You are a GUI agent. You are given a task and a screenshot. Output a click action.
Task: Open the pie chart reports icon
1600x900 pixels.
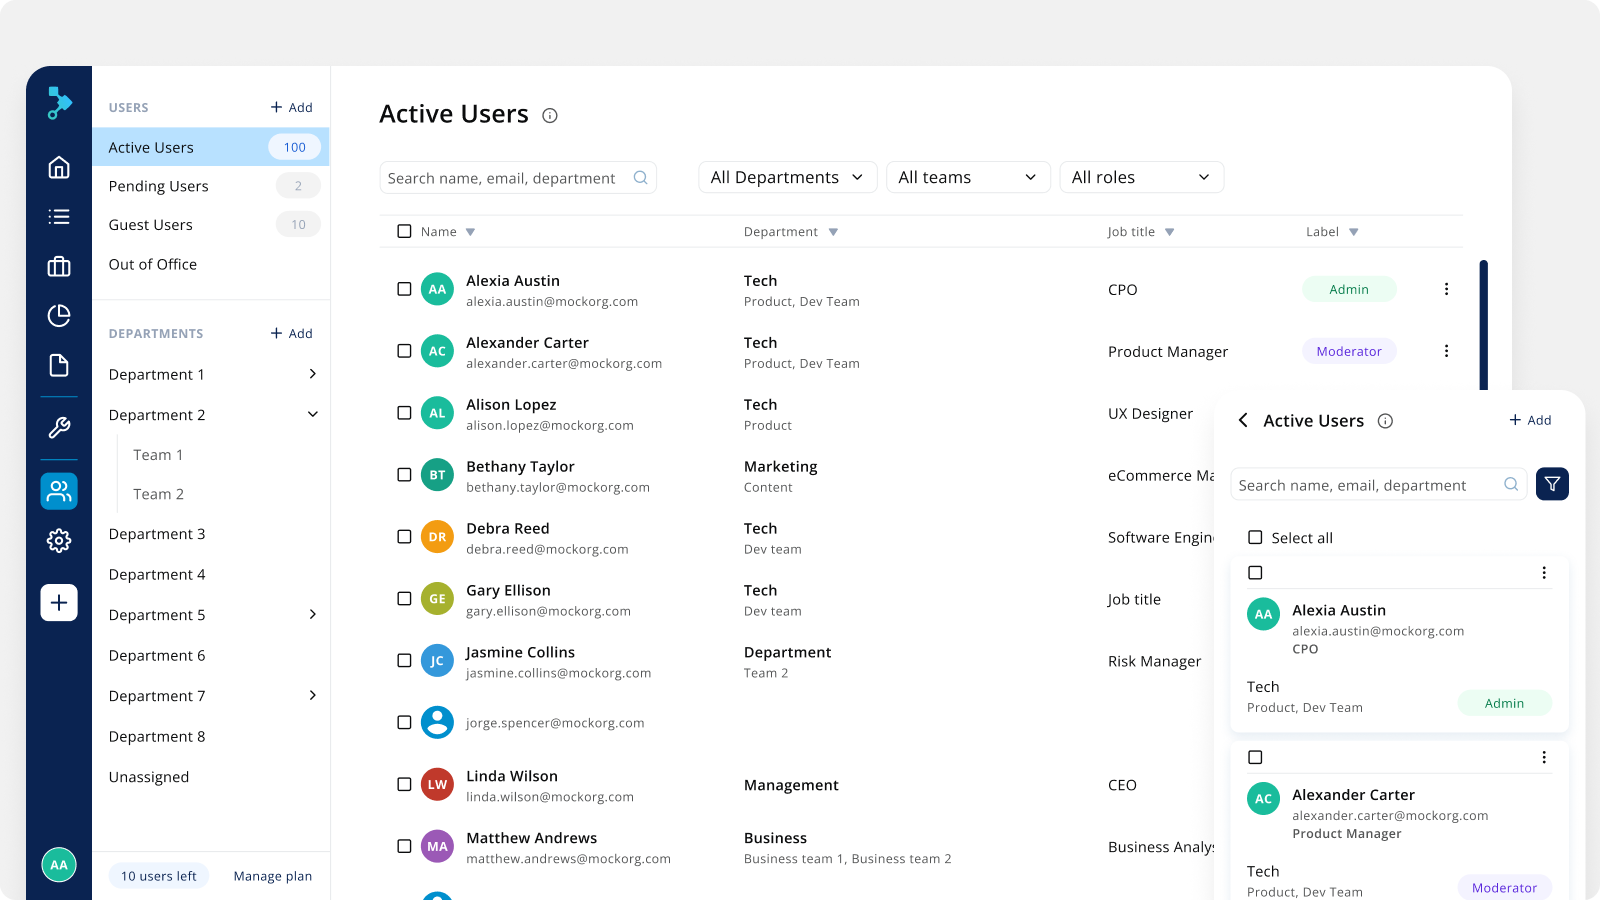coord(59,316)
